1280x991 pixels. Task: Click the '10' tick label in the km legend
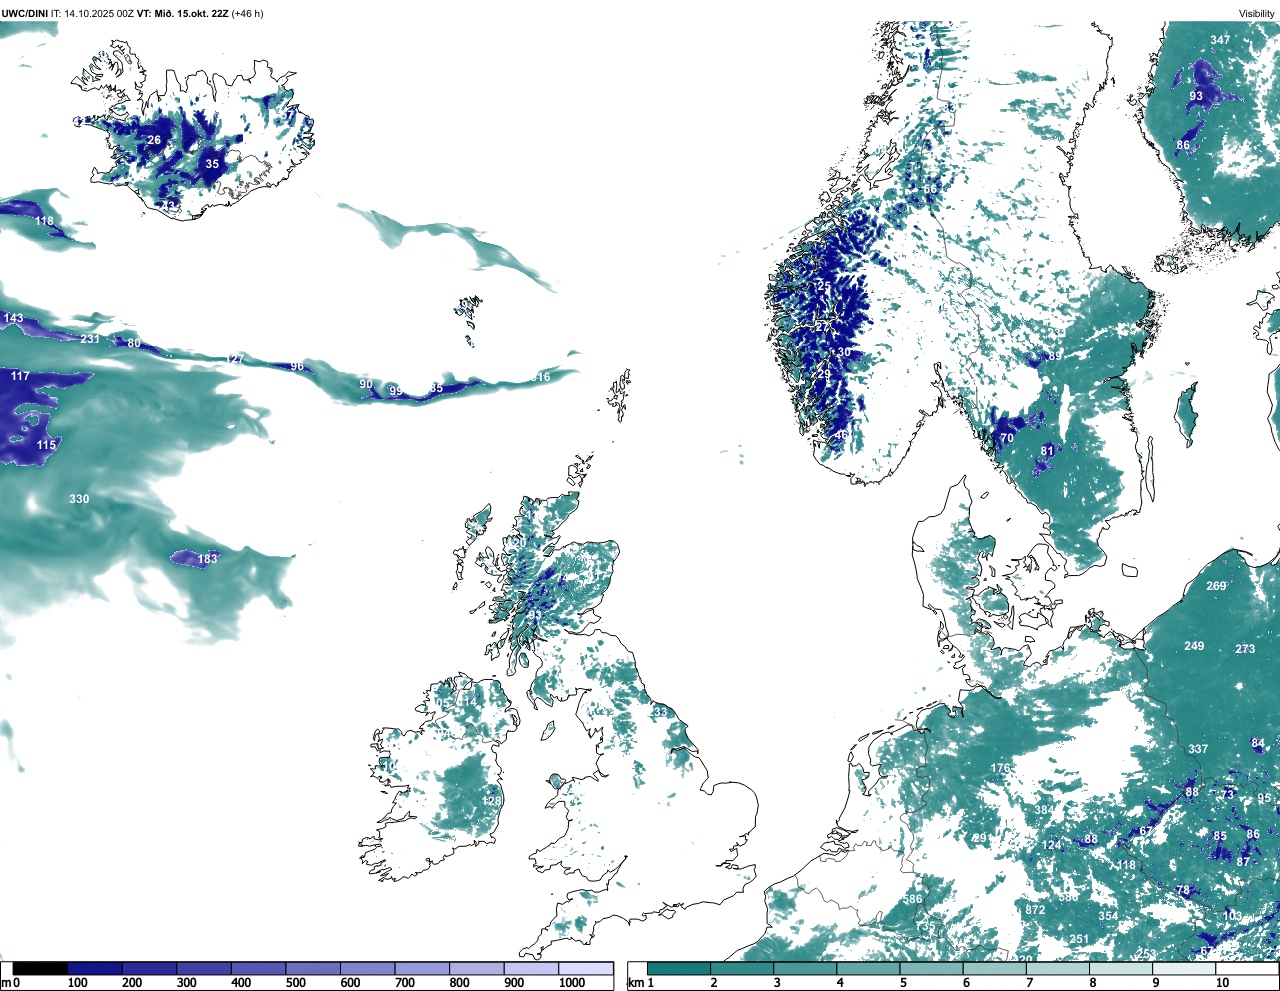pyautogui.click(x=1222, y=983)
